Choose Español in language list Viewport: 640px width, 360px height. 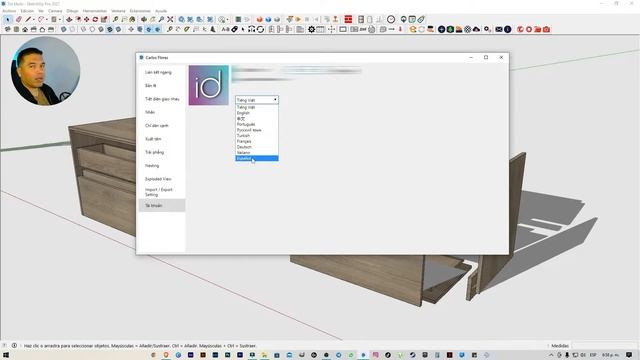point(257,158)
